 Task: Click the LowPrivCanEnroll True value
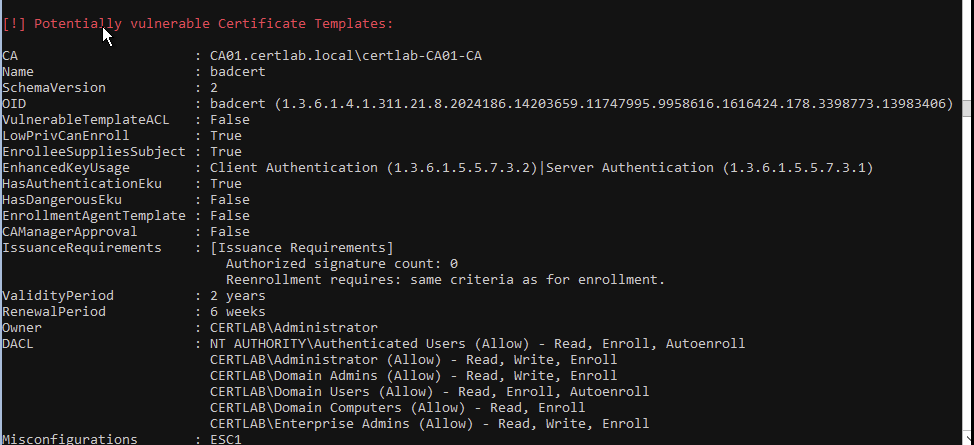pyautogui.click(x=226, y=135)
